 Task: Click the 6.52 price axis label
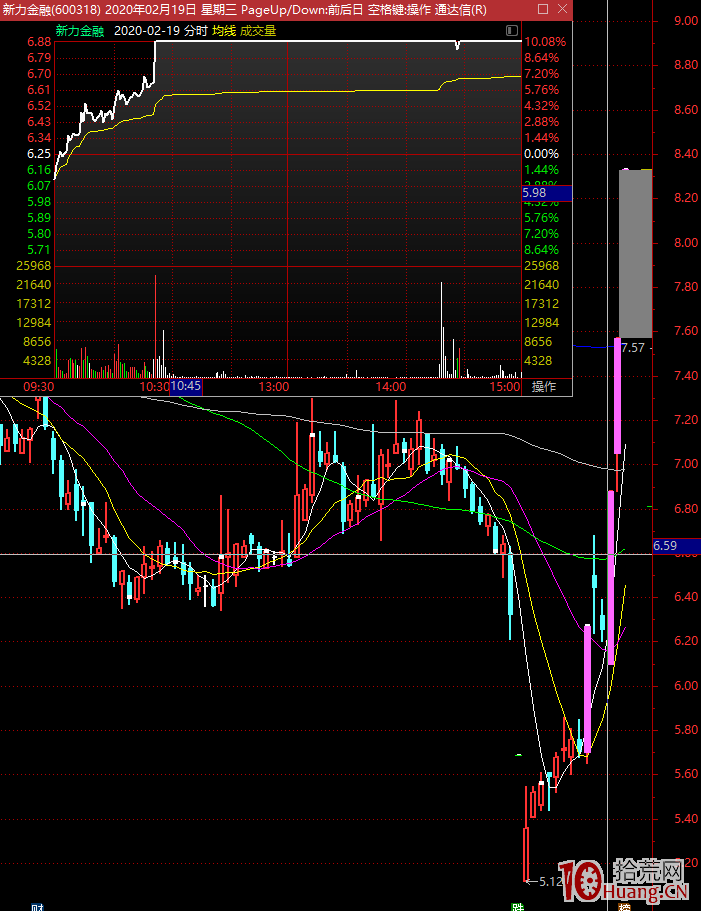(x=39, y=106)
